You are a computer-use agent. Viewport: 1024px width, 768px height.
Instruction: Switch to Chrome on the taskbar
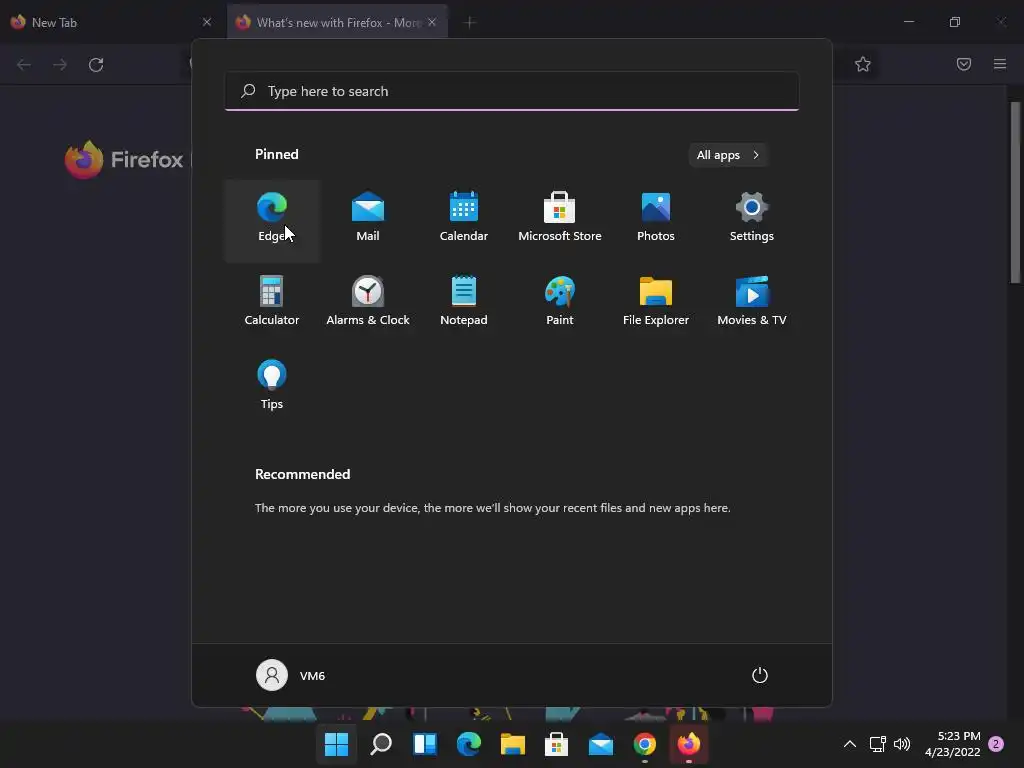[645, 744]
